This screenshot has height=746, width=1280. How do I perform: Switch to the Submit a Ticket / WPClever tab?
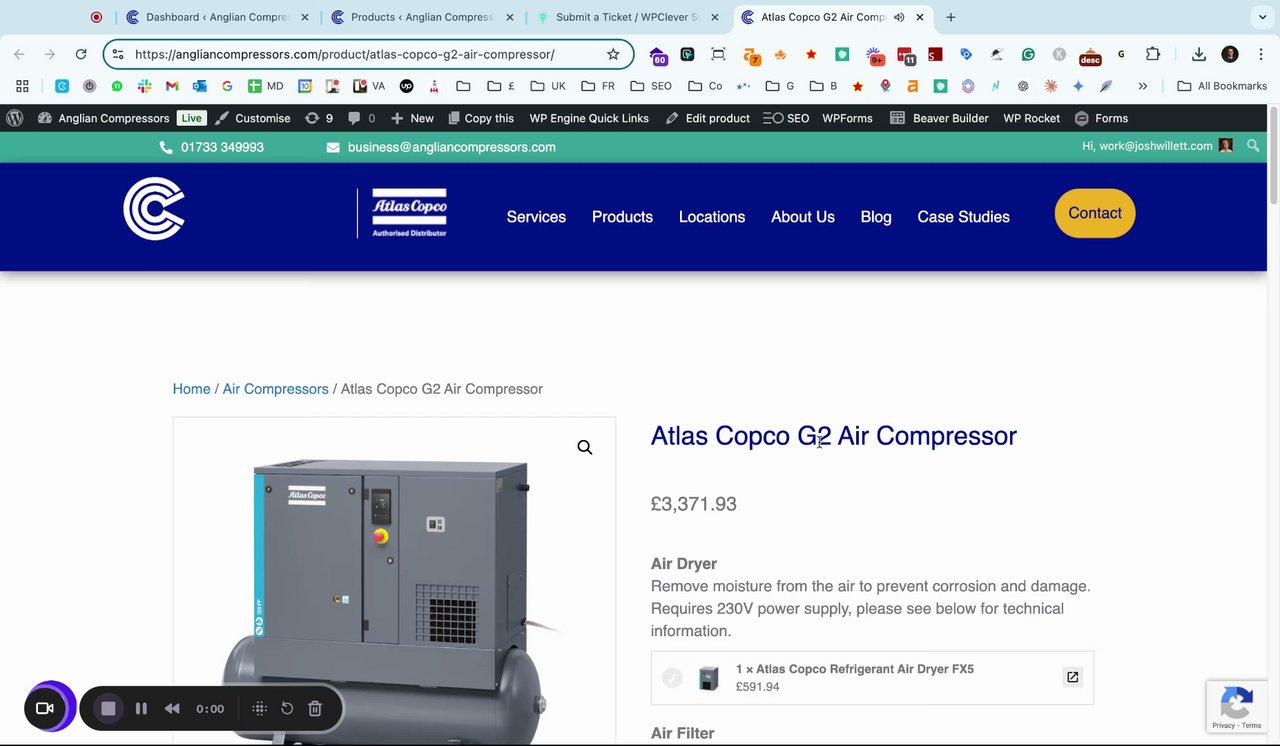click(x=627, y=17)
